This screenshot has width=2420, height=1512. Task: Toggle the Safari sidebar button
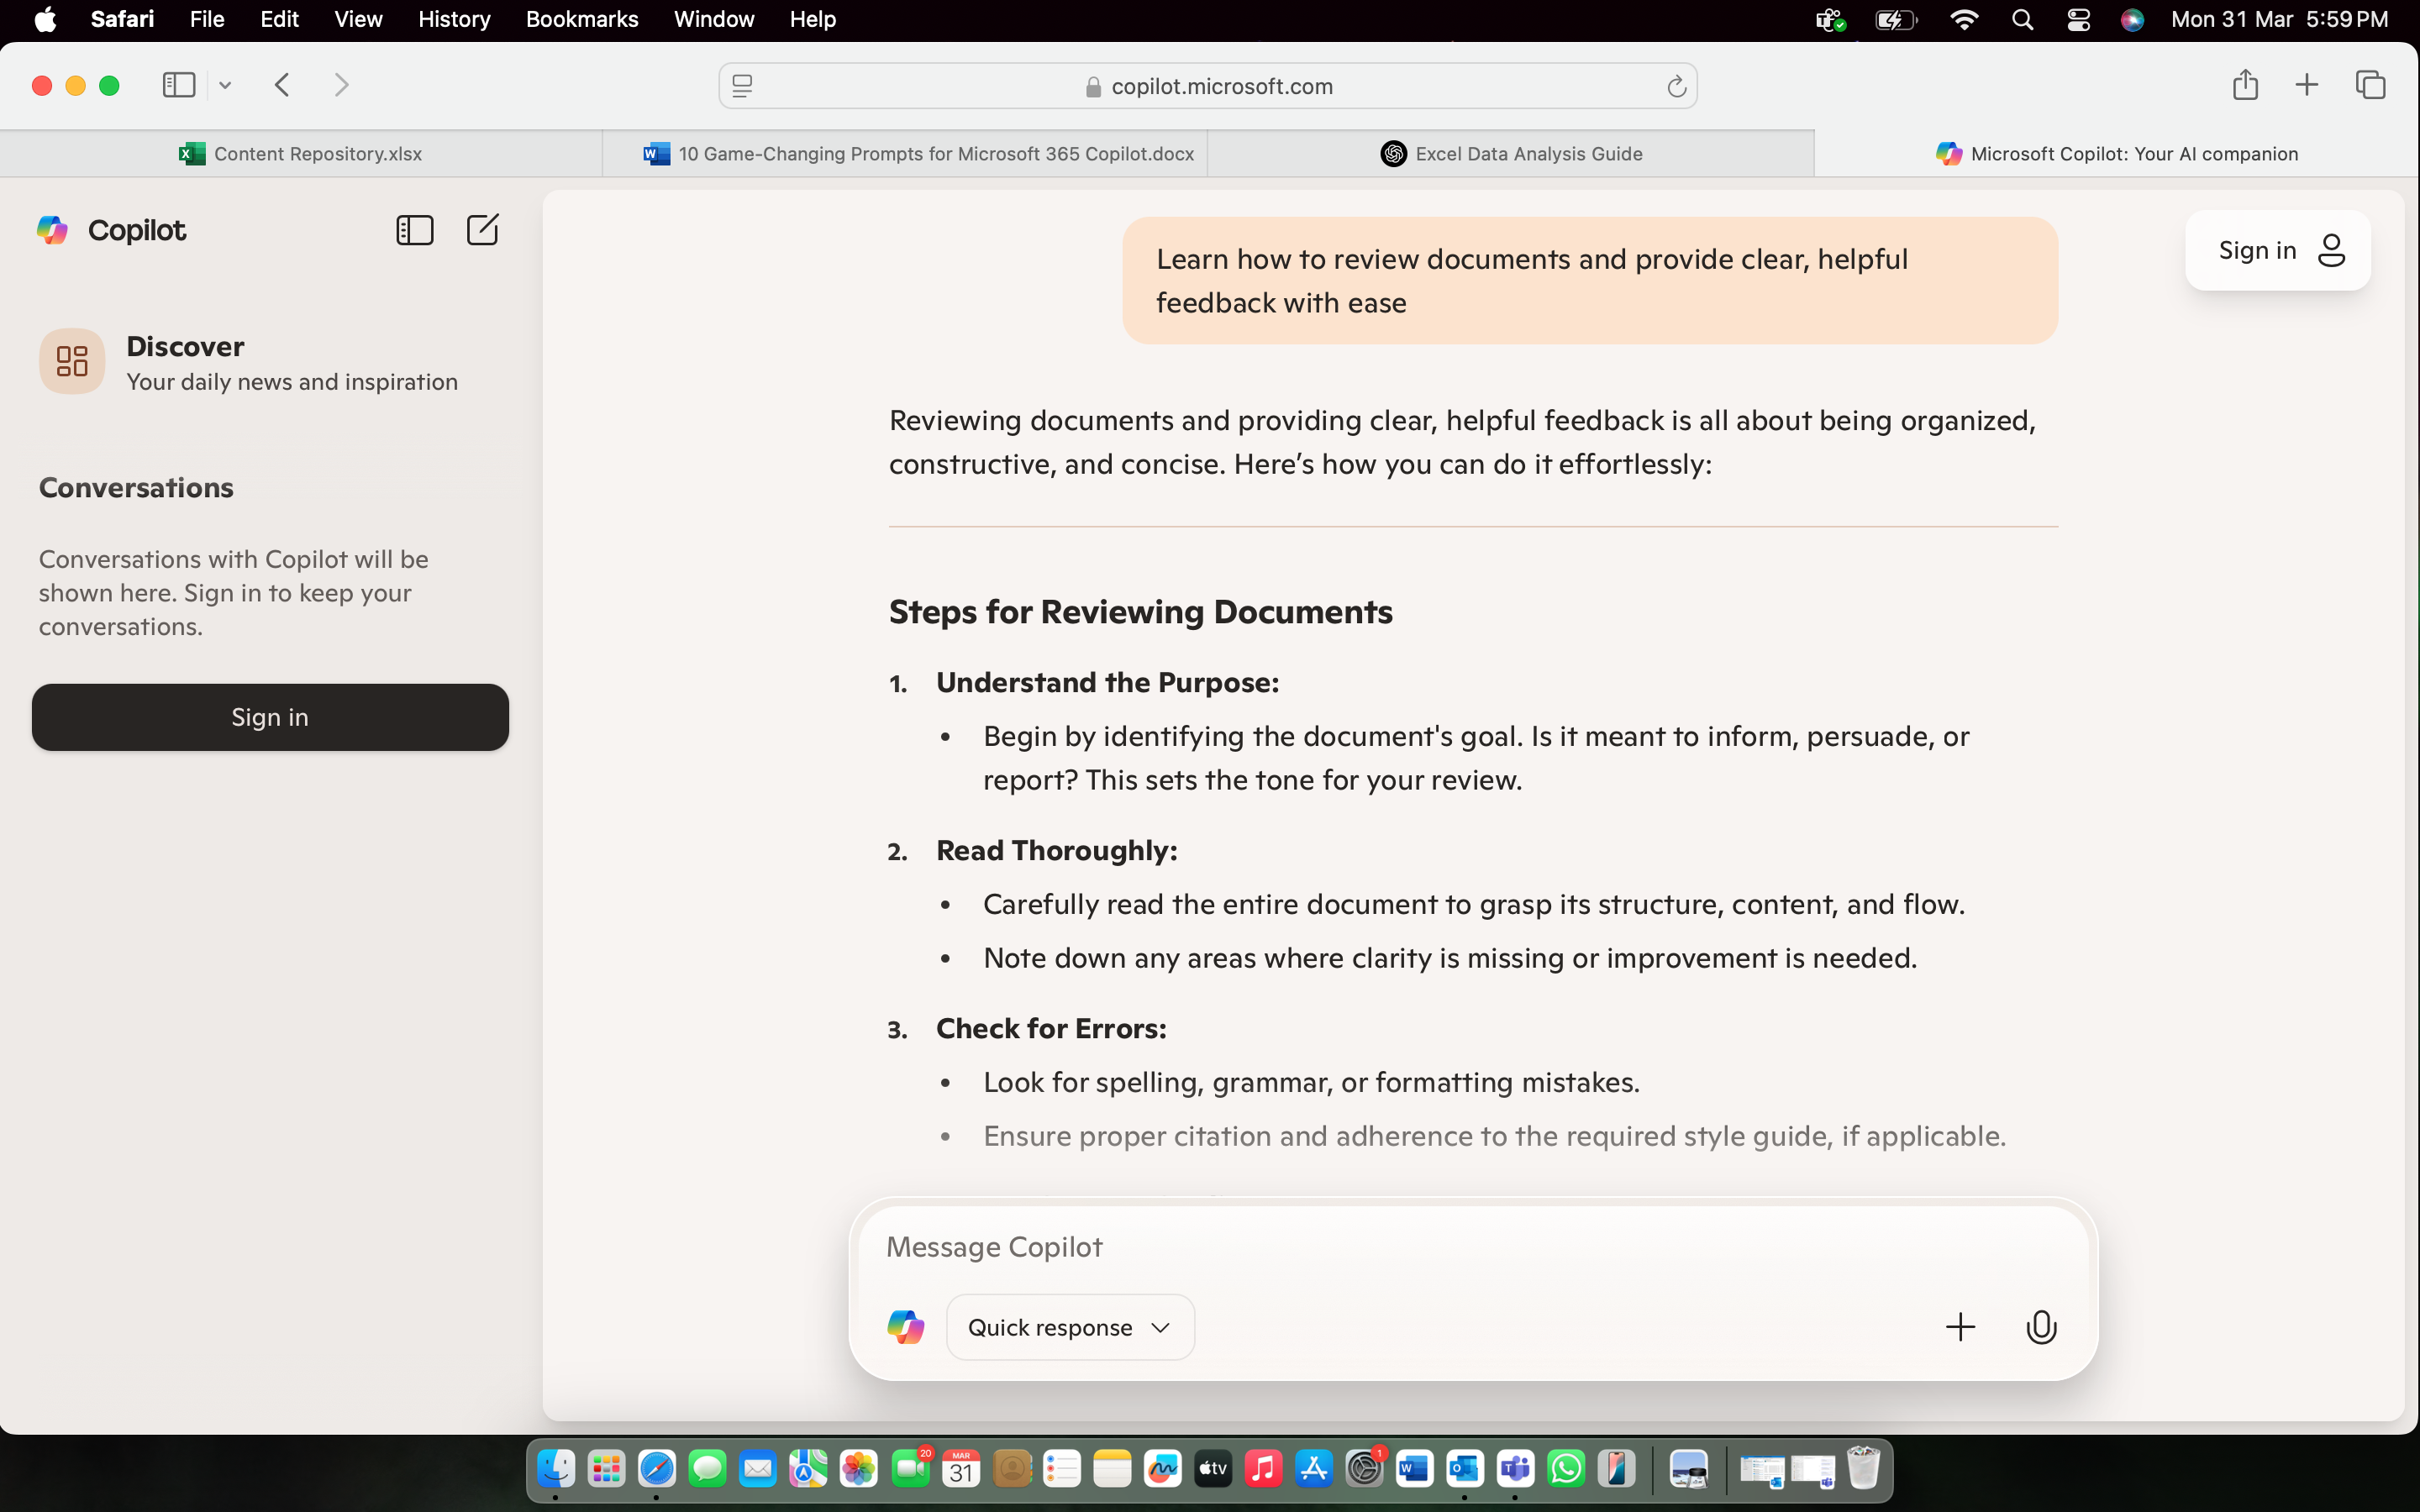point(179,85)
